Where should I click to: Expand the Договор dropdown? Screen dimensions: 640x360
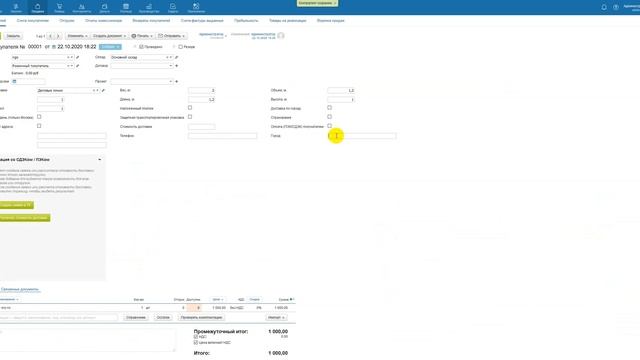[170, 66]
